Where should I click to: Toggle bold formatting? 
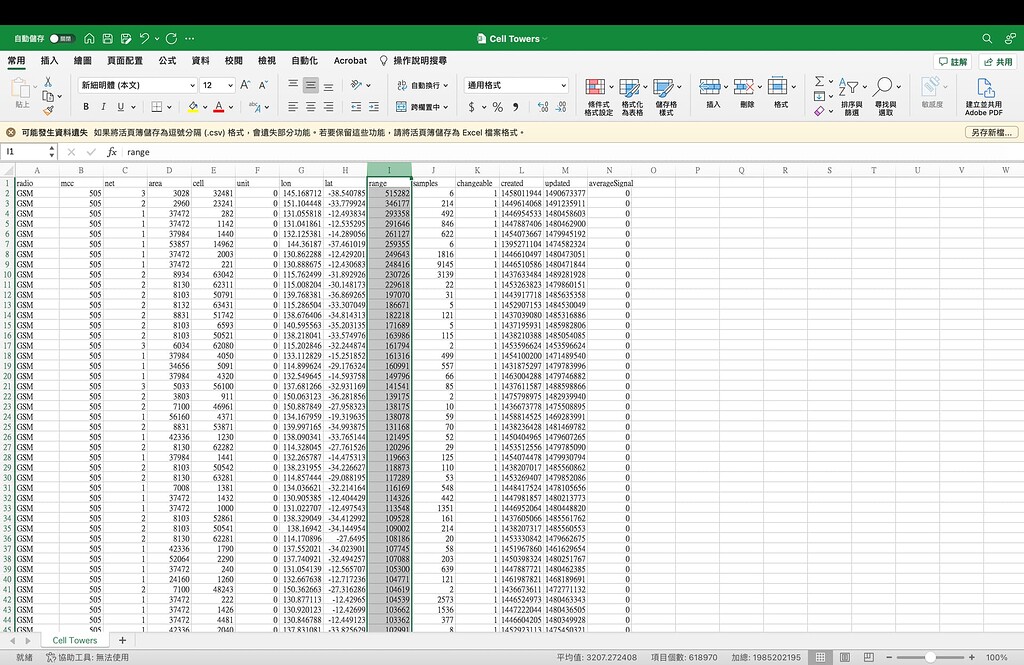click(87, 107)
